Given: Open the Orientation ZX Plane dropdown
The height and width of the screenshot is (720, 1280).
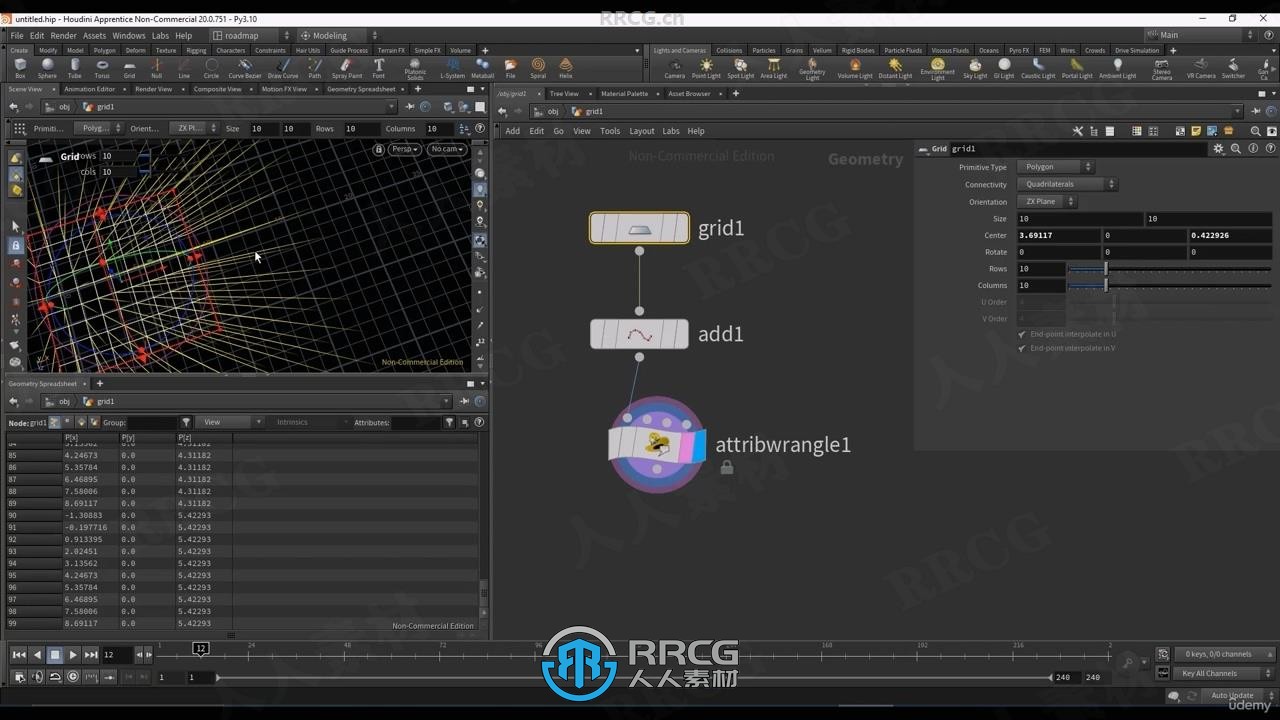Looking at the screenshot, I should (x=1047, y=201).
